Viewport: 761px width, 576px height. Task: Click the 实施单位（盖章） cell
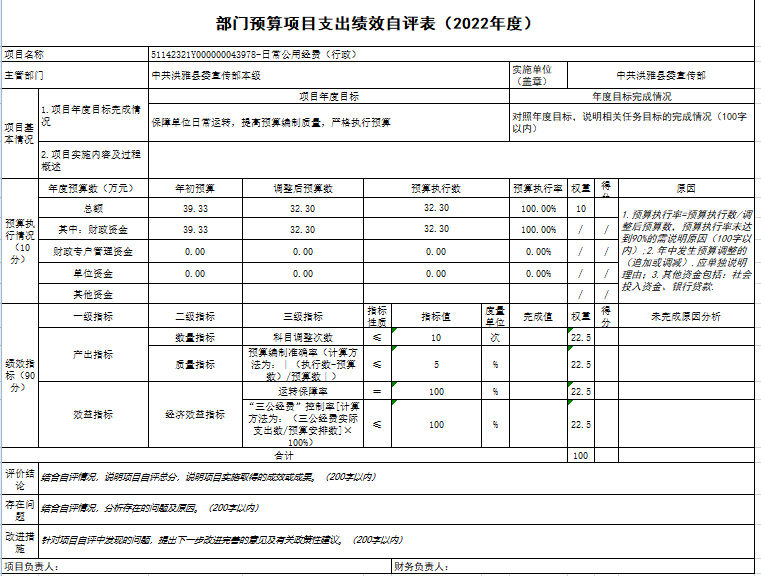(x=538, y=75)
